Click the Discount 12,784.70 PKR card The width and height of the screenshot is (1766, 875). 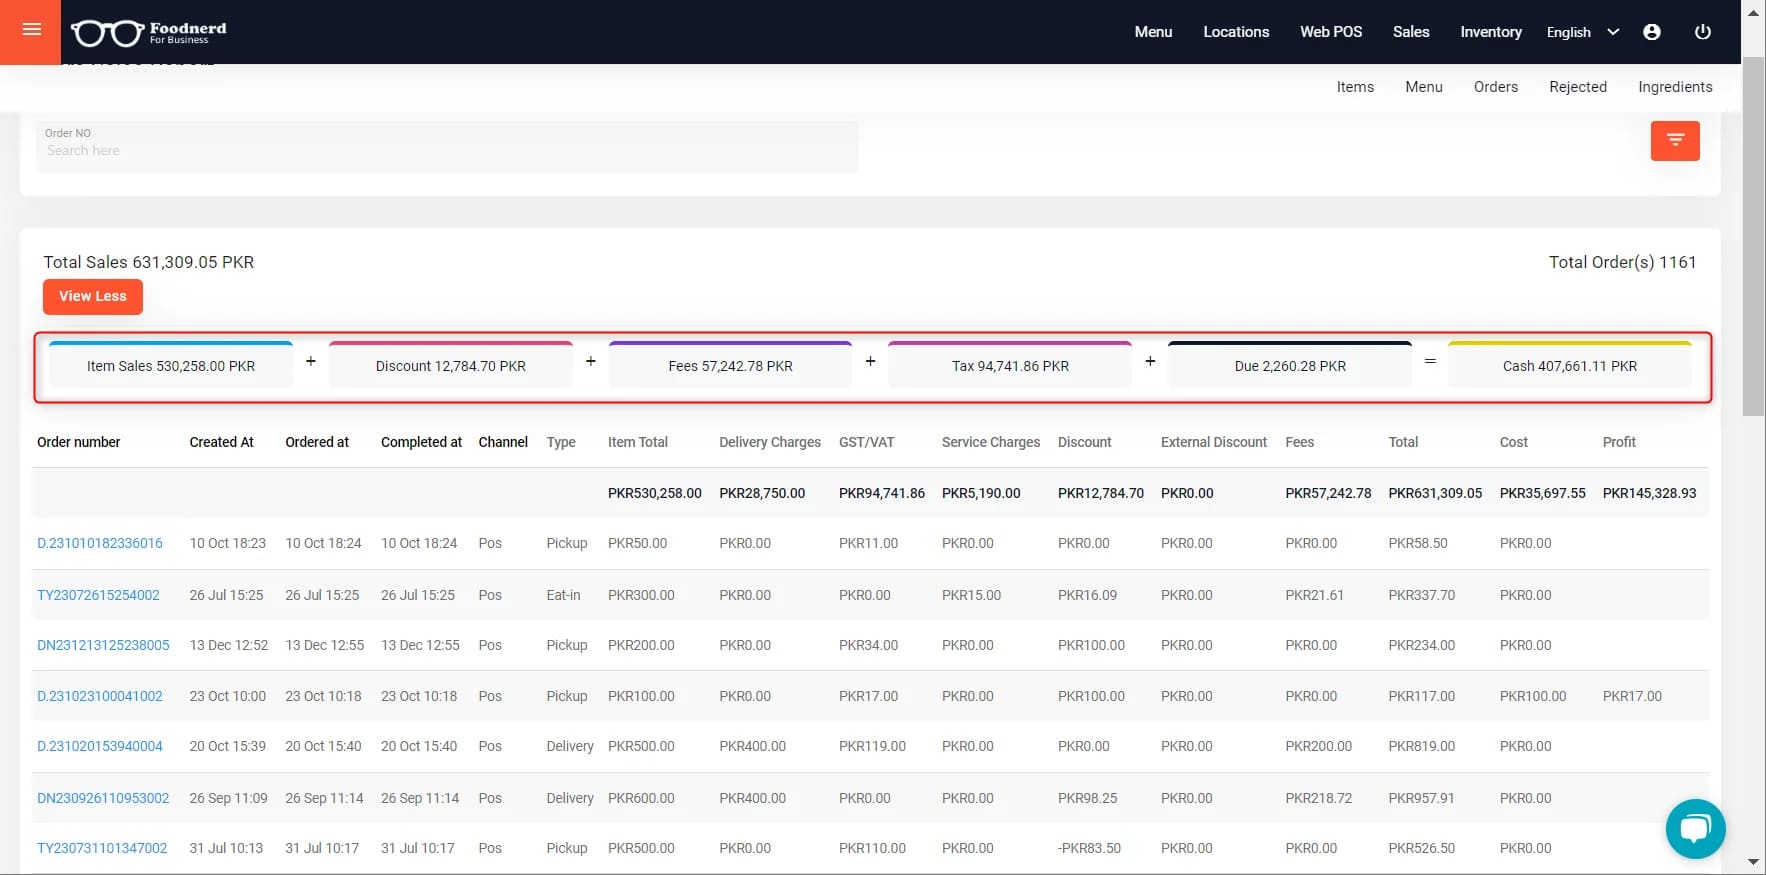(451, 365)
